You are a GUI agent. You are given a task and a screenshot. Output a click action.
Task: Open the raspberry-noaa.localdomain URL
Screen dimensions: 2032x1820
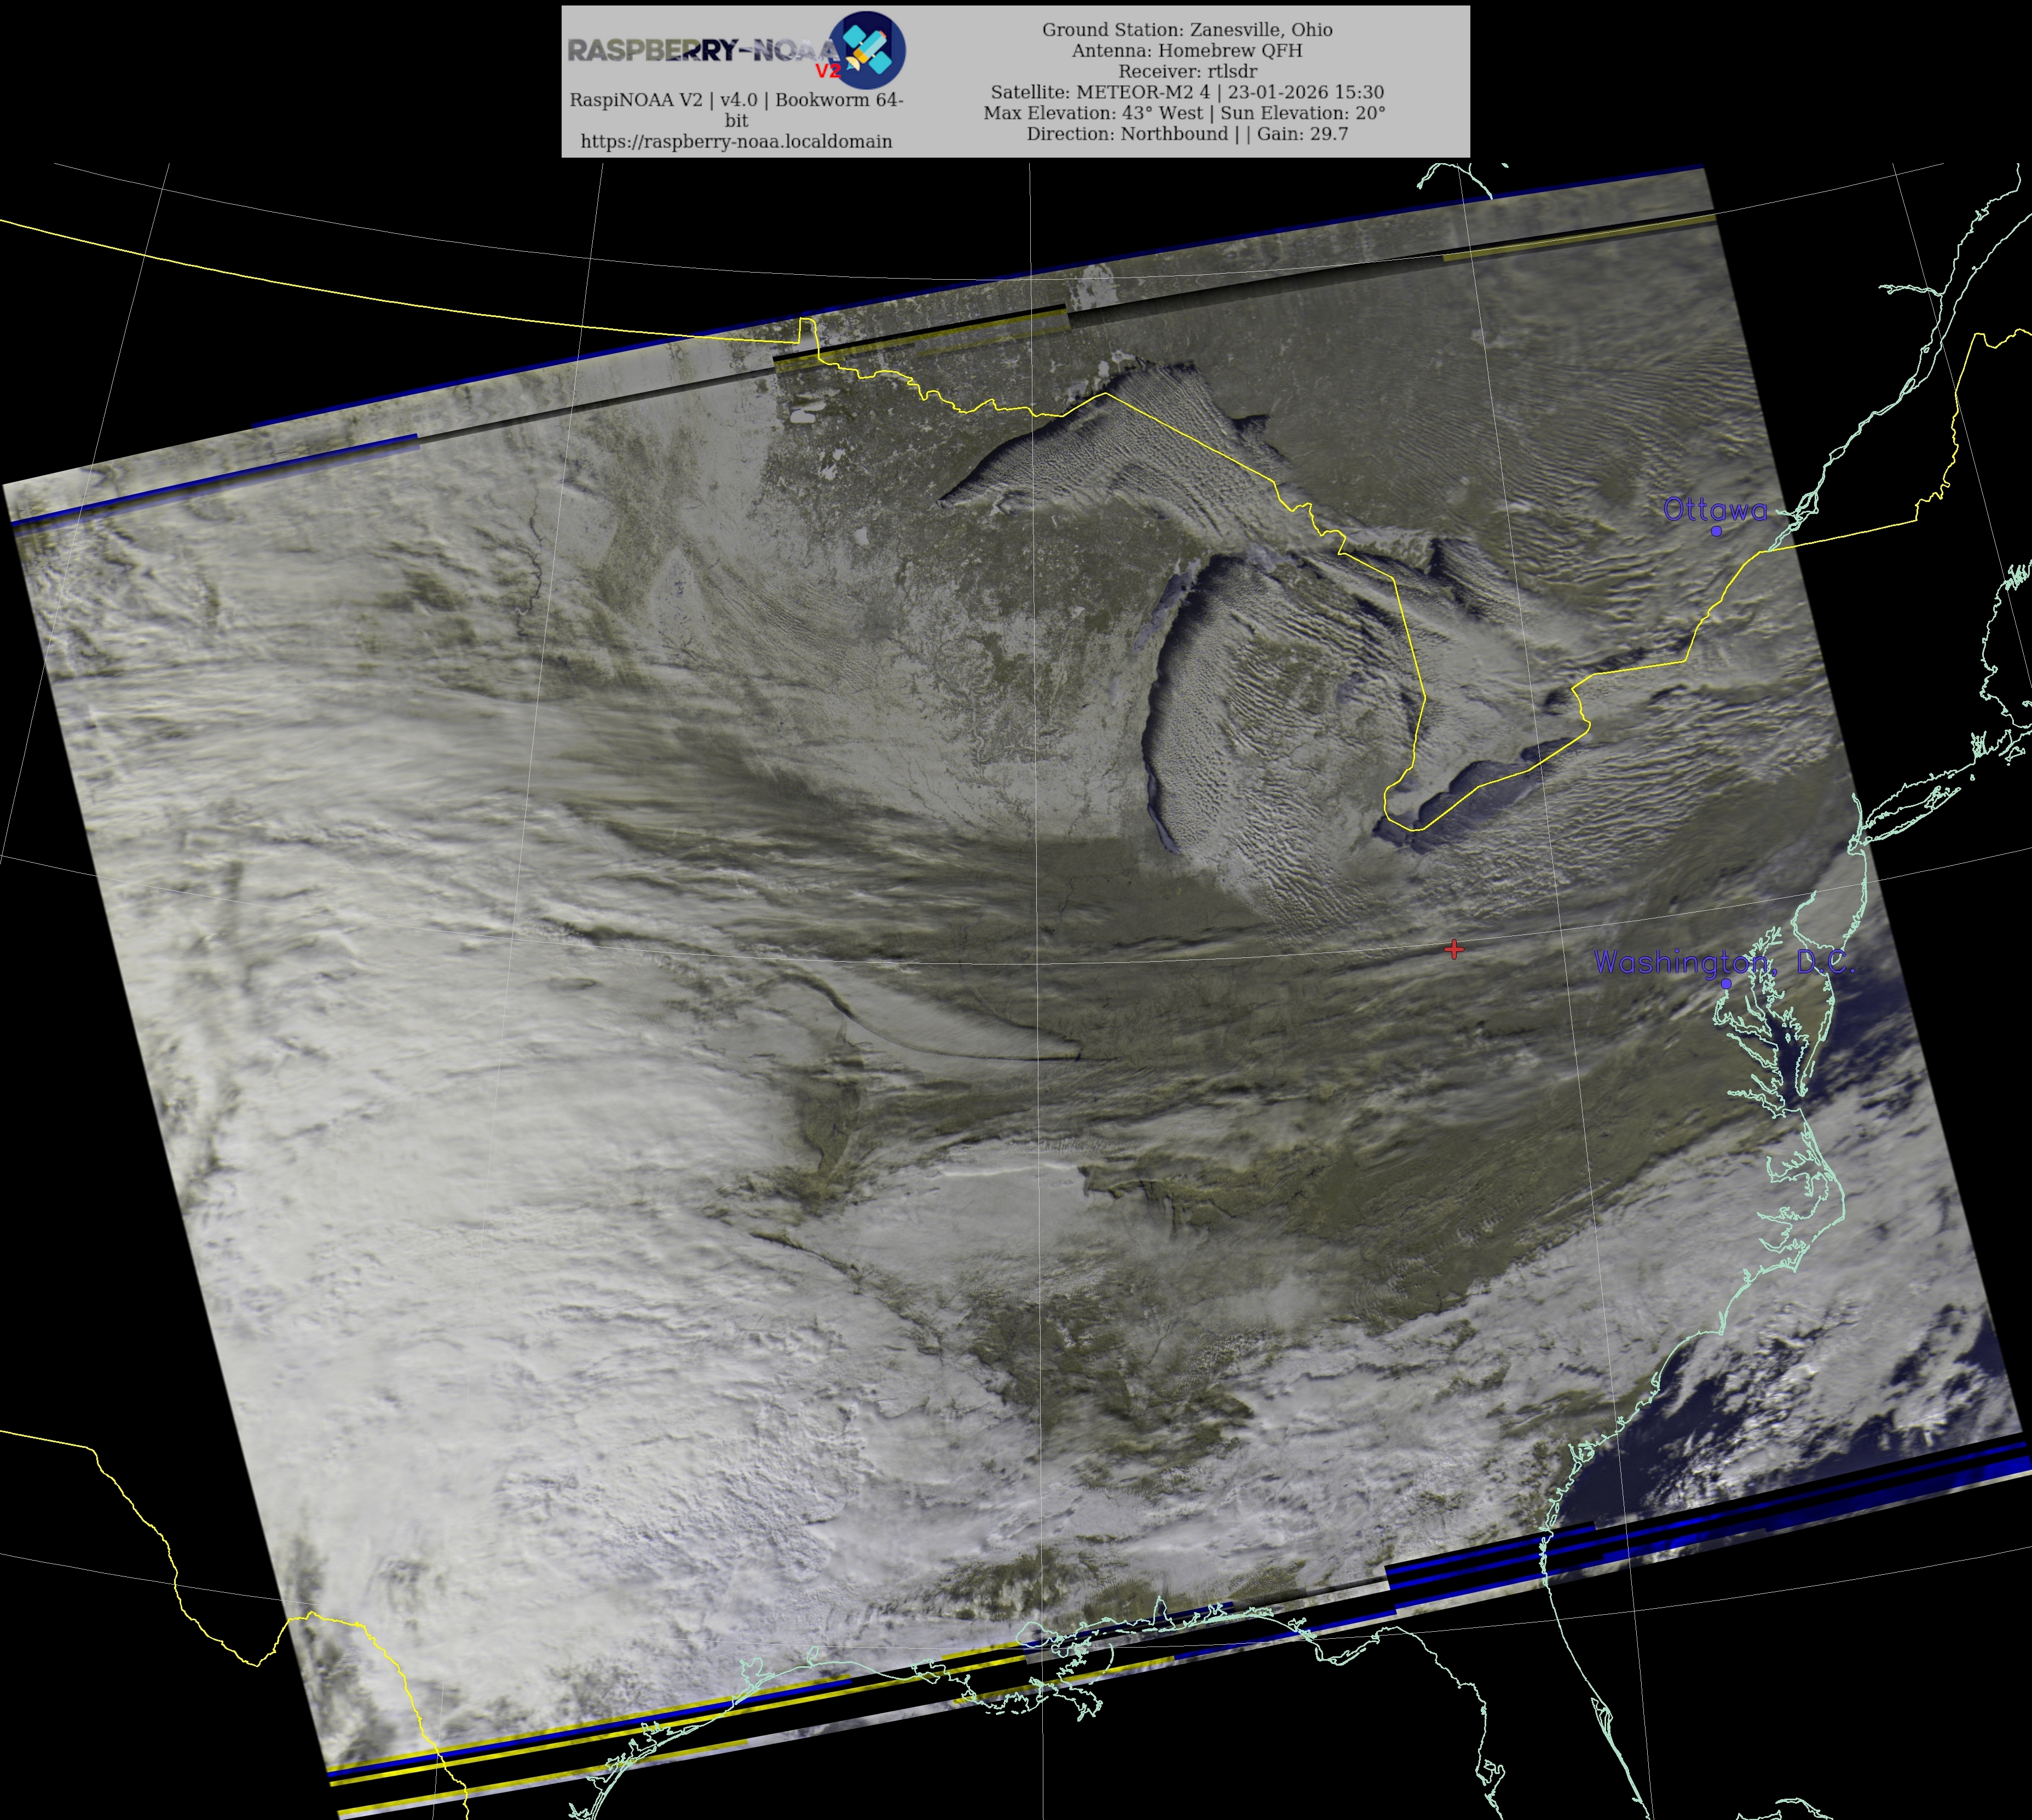[x=736, y=141]
